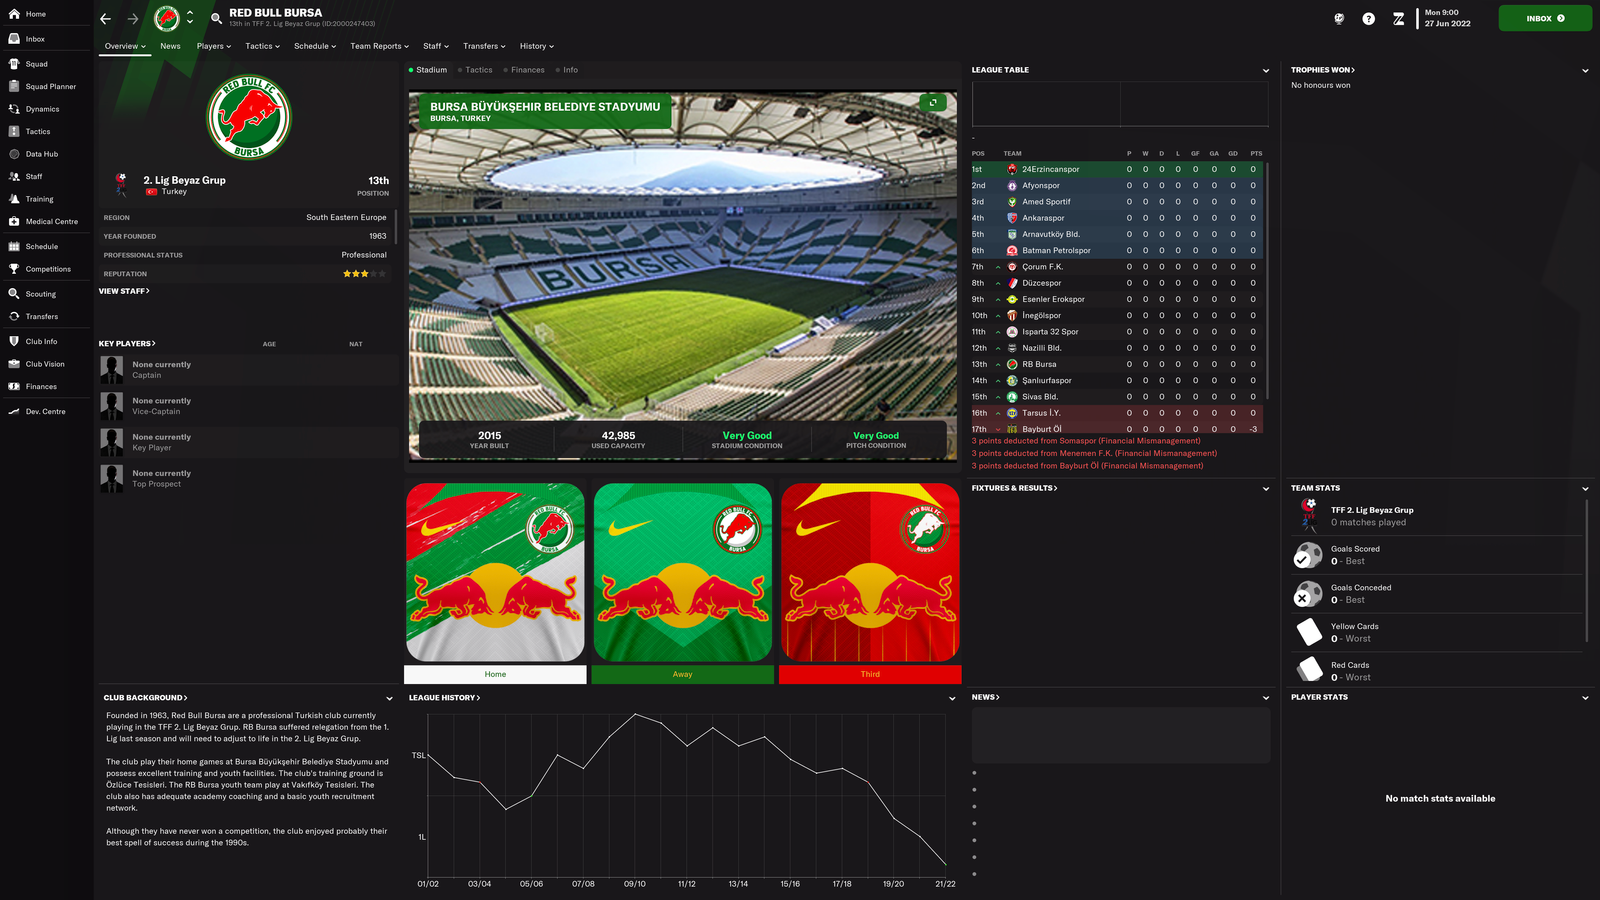Expand the League Table panel dropdown
The width and height of the screenshot is (1600, 900).
click(x=1265, y=71)
